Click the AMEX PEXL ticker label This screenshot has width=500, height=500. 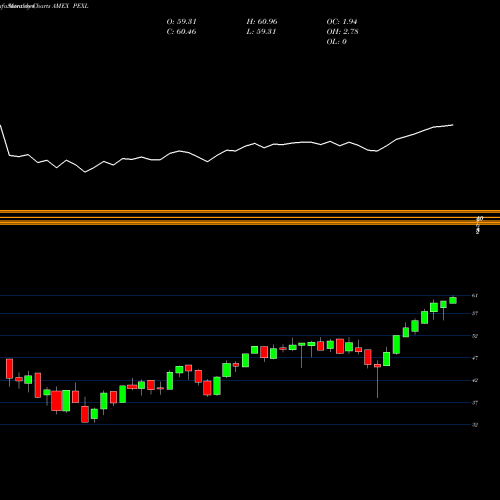(x=70, y=6)
